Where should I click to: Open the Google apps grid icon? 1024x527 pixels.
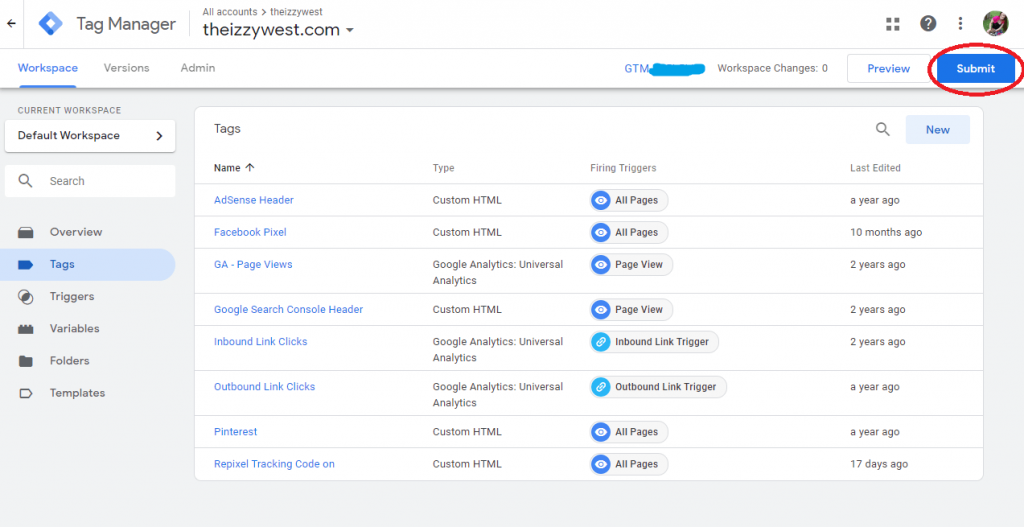(x=893, y=24)
